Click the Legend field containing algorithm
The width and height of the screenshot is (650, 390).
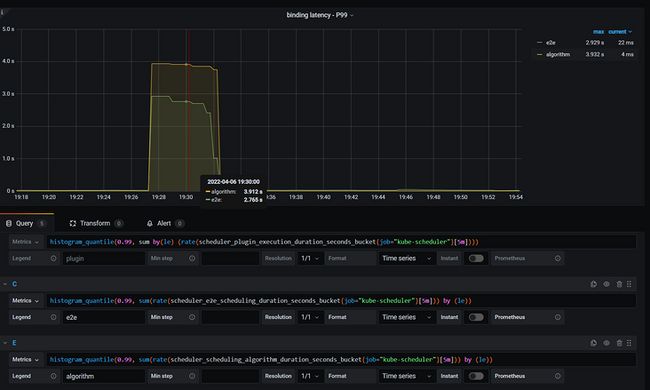pos(104,376)
